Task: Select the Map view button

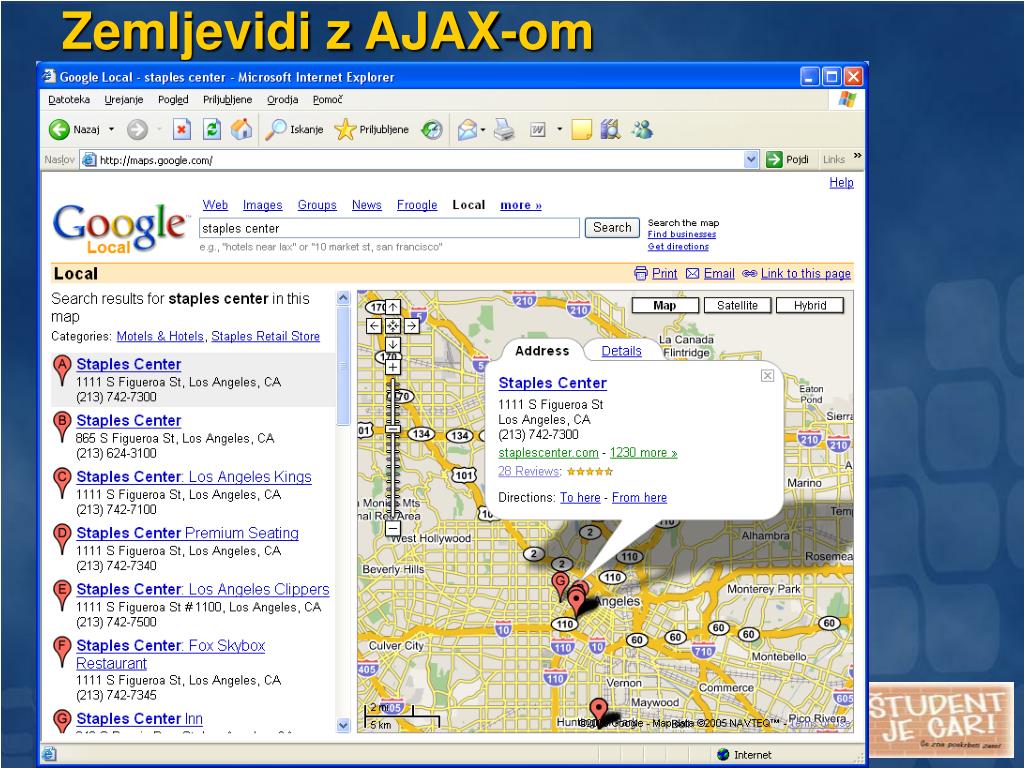Action: 665,306
